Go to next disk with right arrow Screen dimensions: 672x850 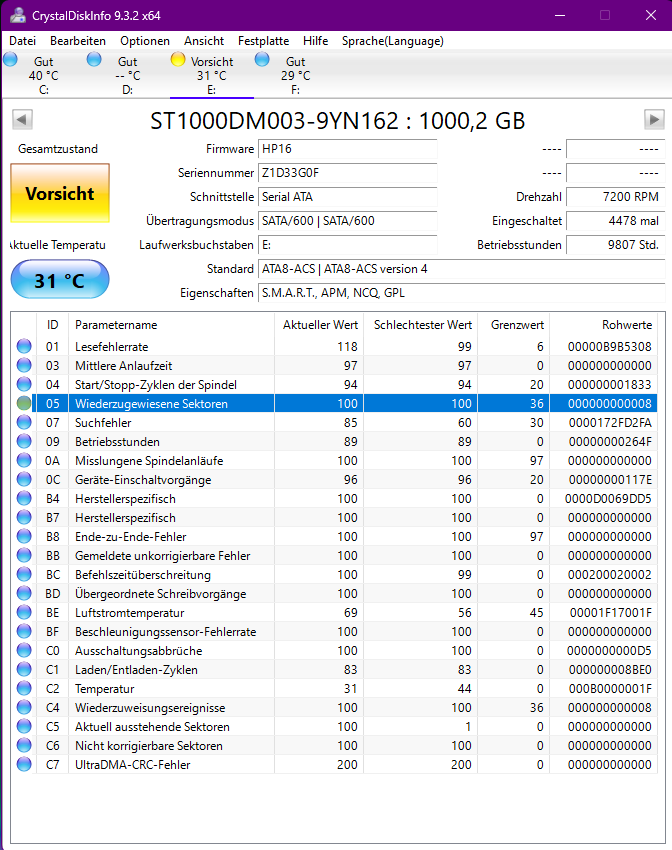(x=654, y=119)
